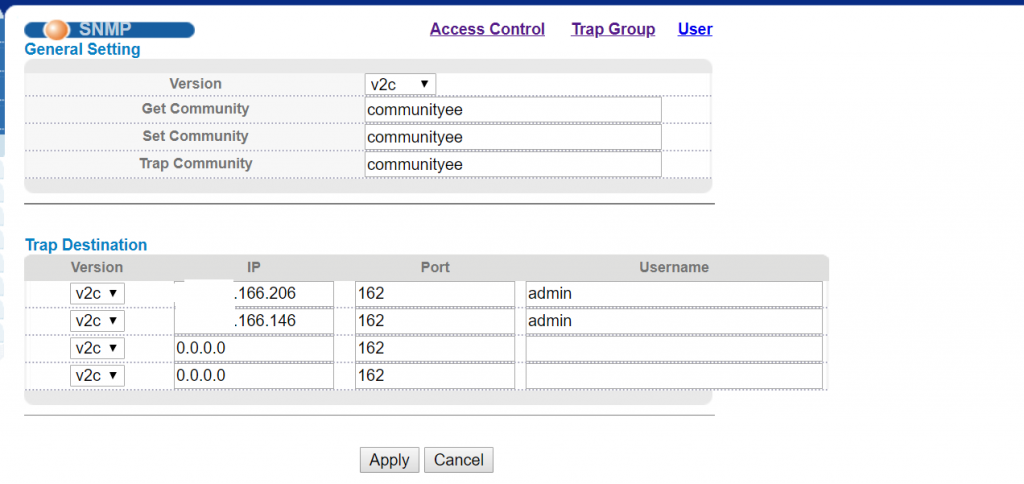Expand the General Setting Version dropdown
The height and width of the screenshot is (484, 1024).
400,84
